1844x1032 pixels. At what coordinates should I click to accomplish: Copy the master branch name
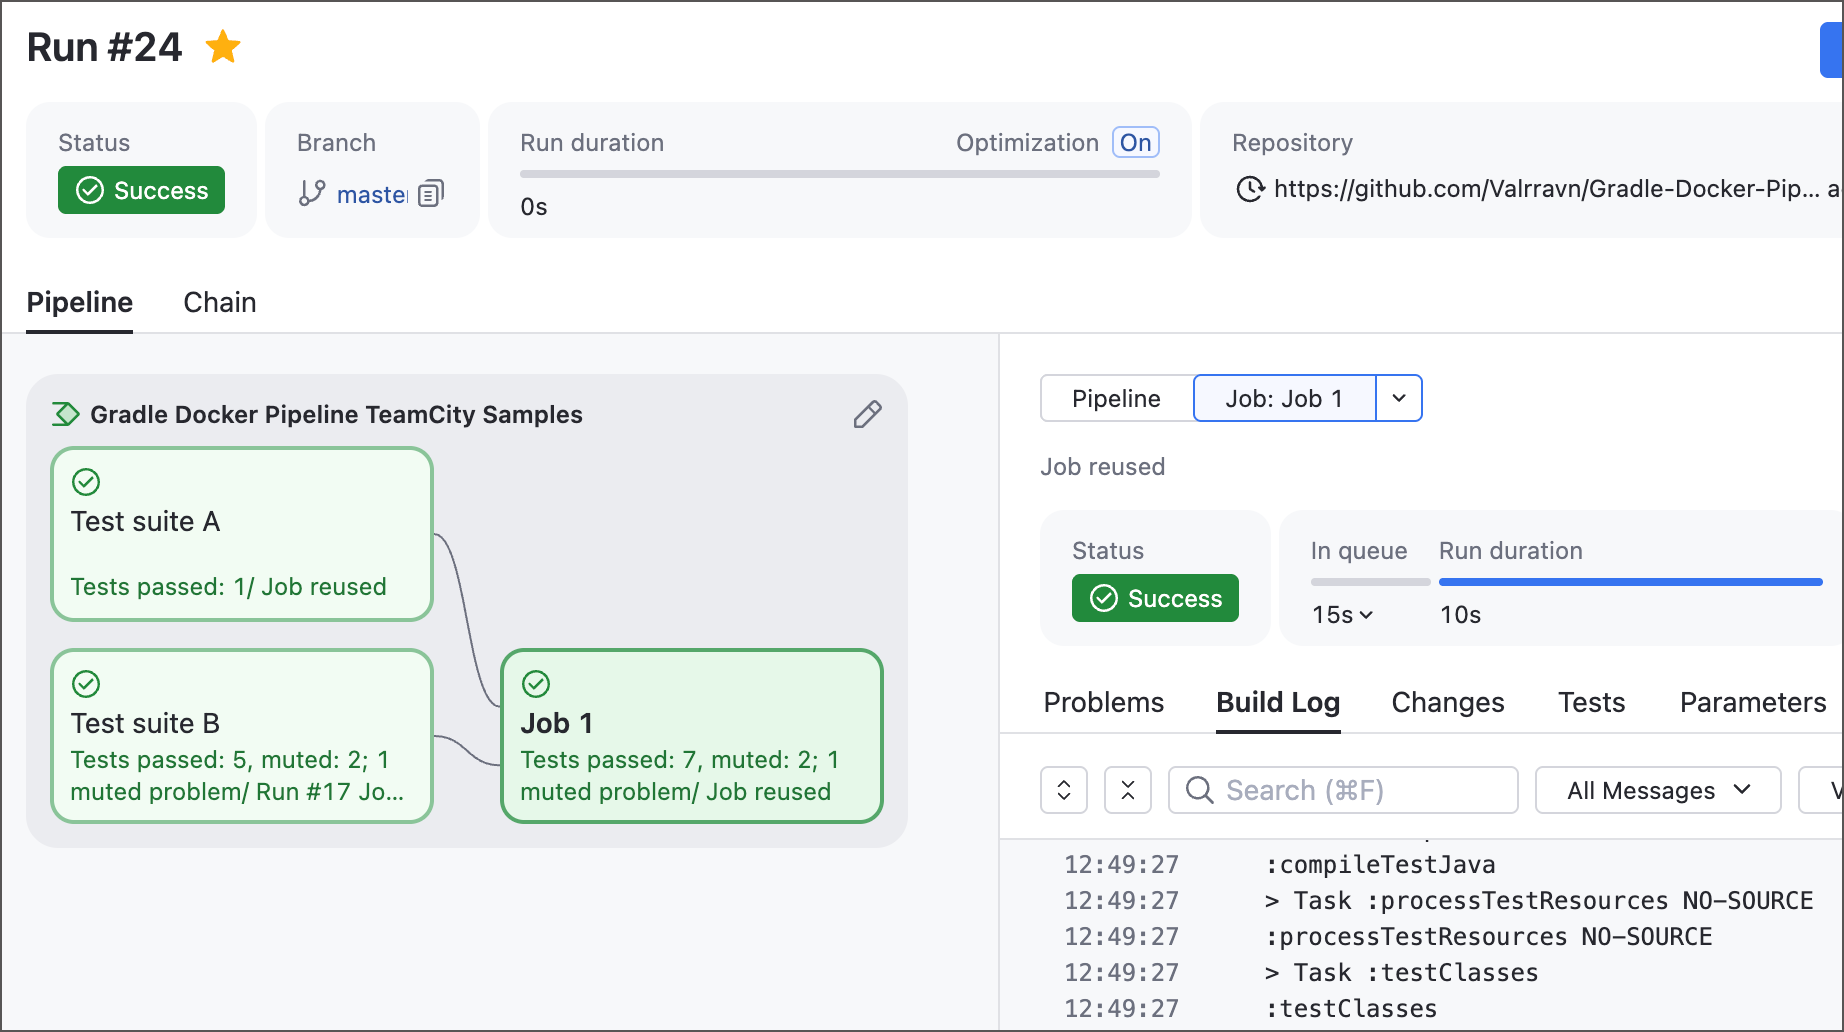431,193
